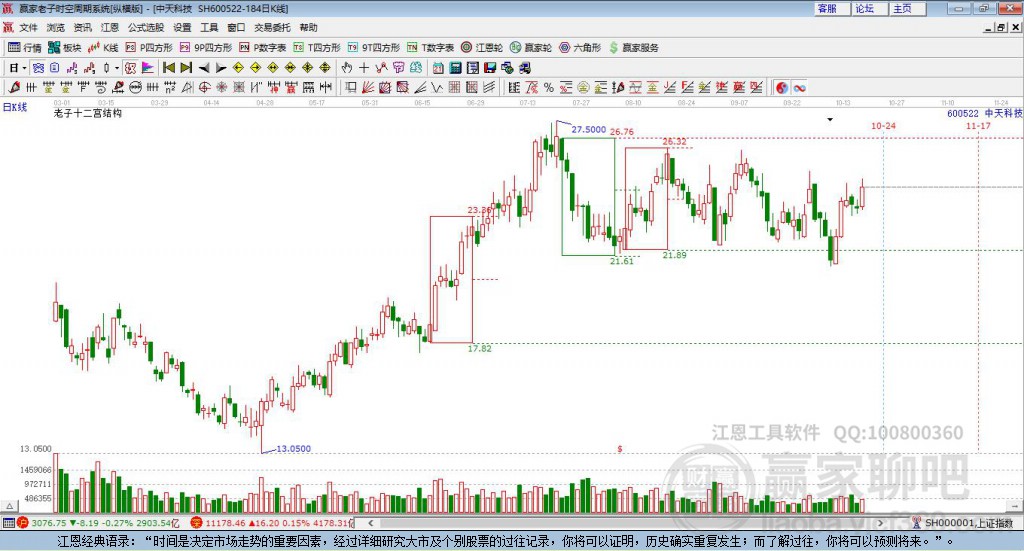1024x551 pixels.
Task: Click the horizontal scrollbar track at bottom
Action: [x=625, y=523]
